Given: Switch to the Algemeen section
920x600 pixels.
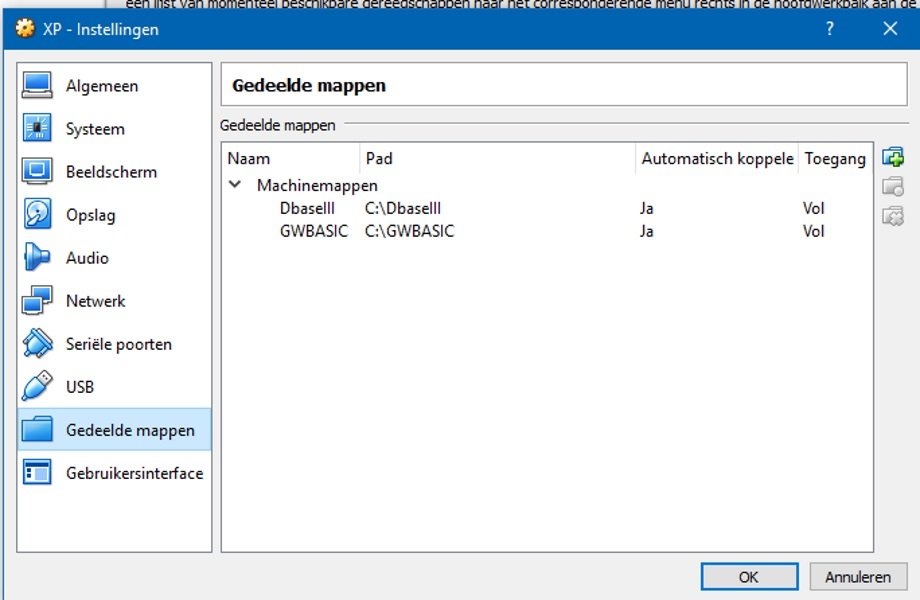Looking at the screenshot, I should click(114, 86).
